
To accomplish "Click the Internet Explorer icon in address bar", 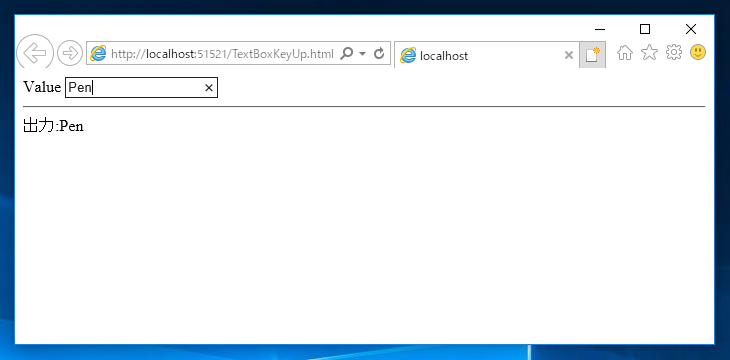I will [98, 54].
